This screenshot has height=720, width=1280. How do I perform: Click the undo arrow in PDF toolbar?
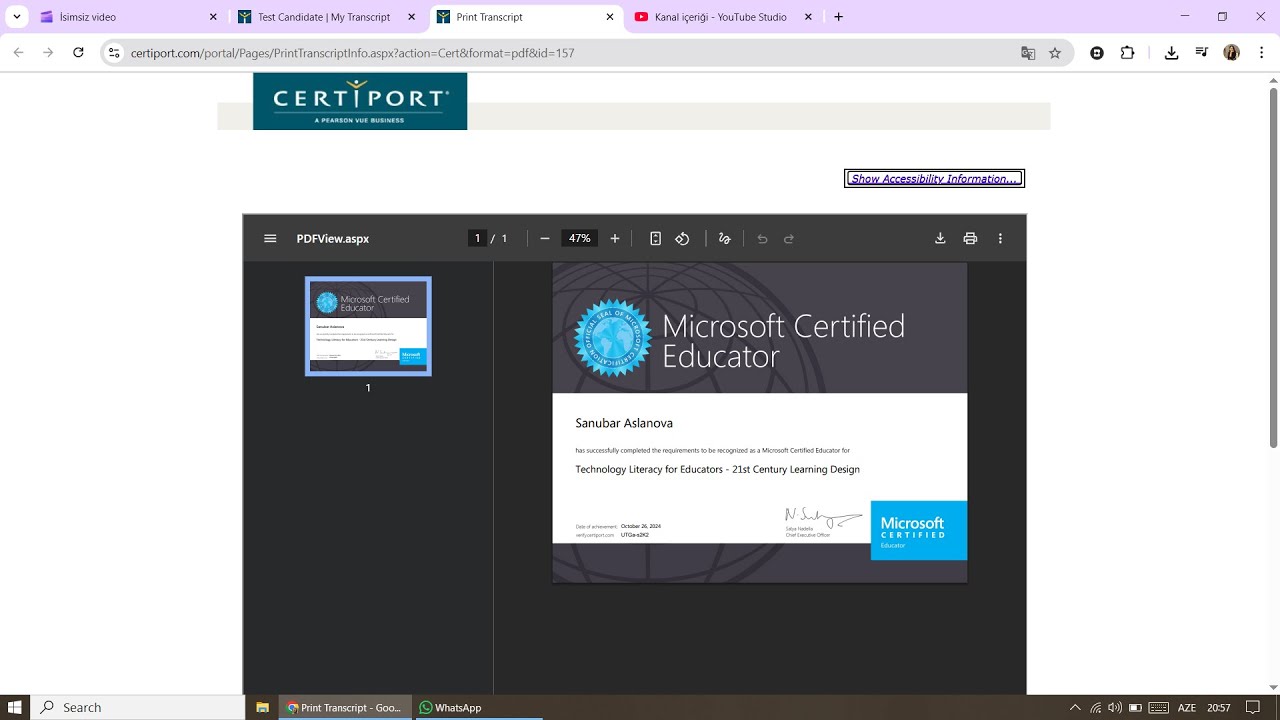762,239
